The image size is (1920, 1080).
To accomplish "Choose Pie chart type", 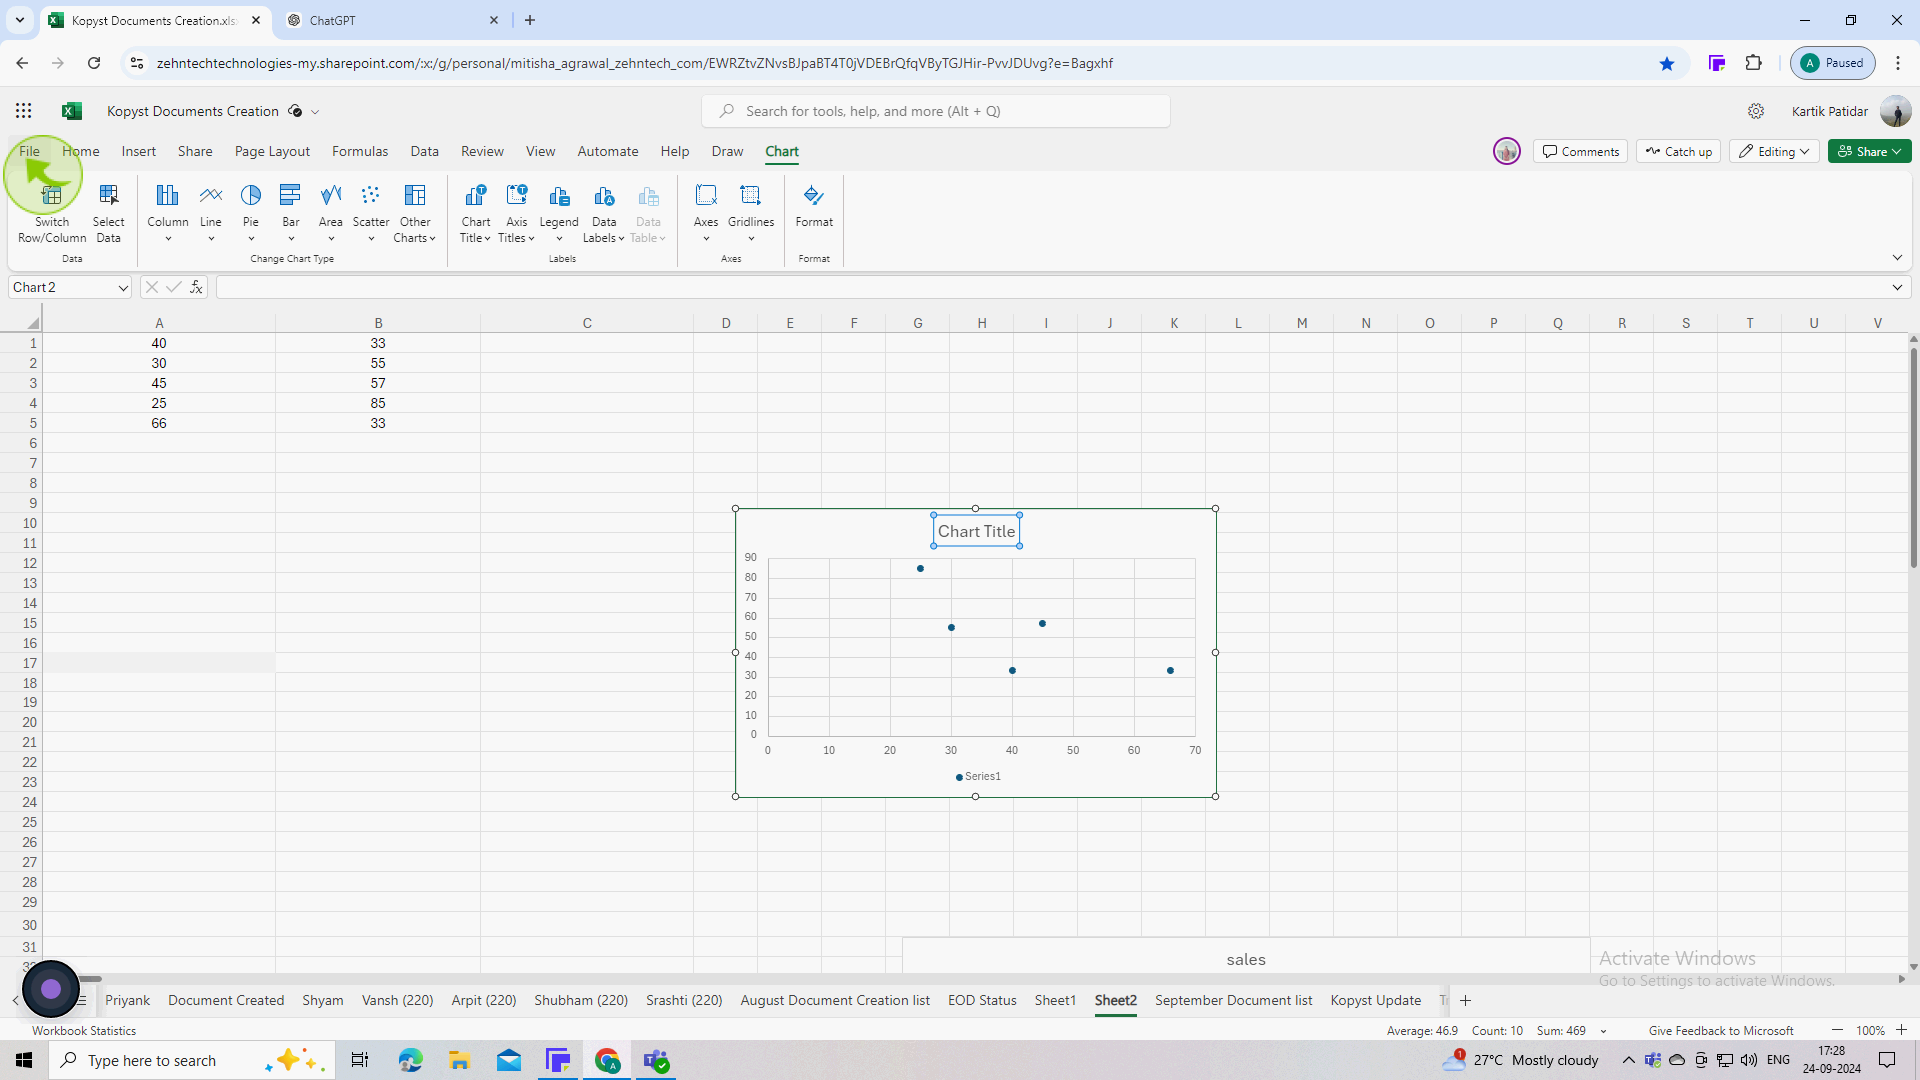I will [x=251, y=213].
